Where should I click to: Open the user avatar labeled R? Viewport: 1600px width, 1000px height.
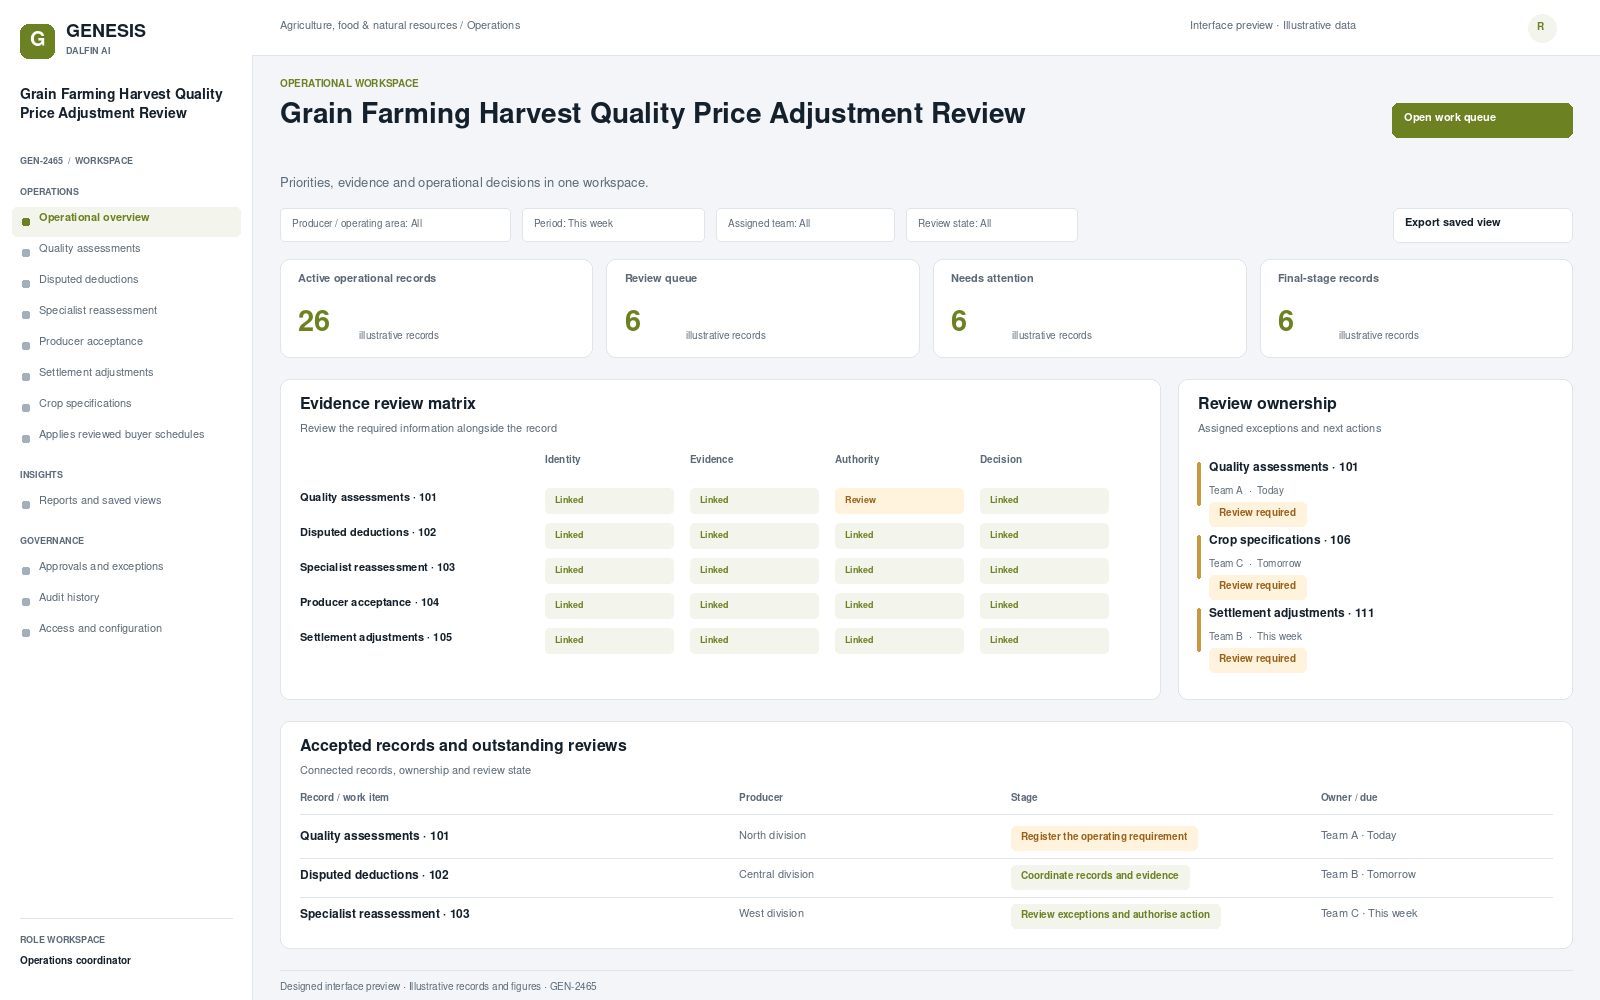pos(1542,28)
